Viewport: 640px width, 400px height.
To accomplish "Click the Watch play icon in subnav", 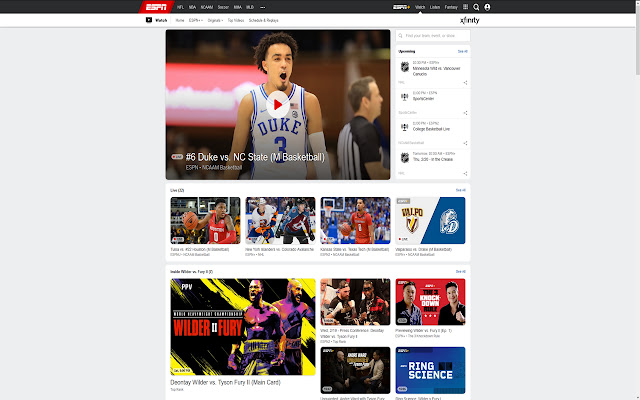I will click(149, 20).
